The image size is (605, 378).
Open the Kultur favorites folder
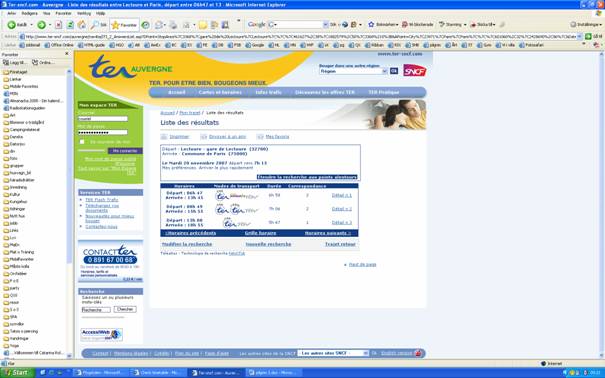[15, 194]
